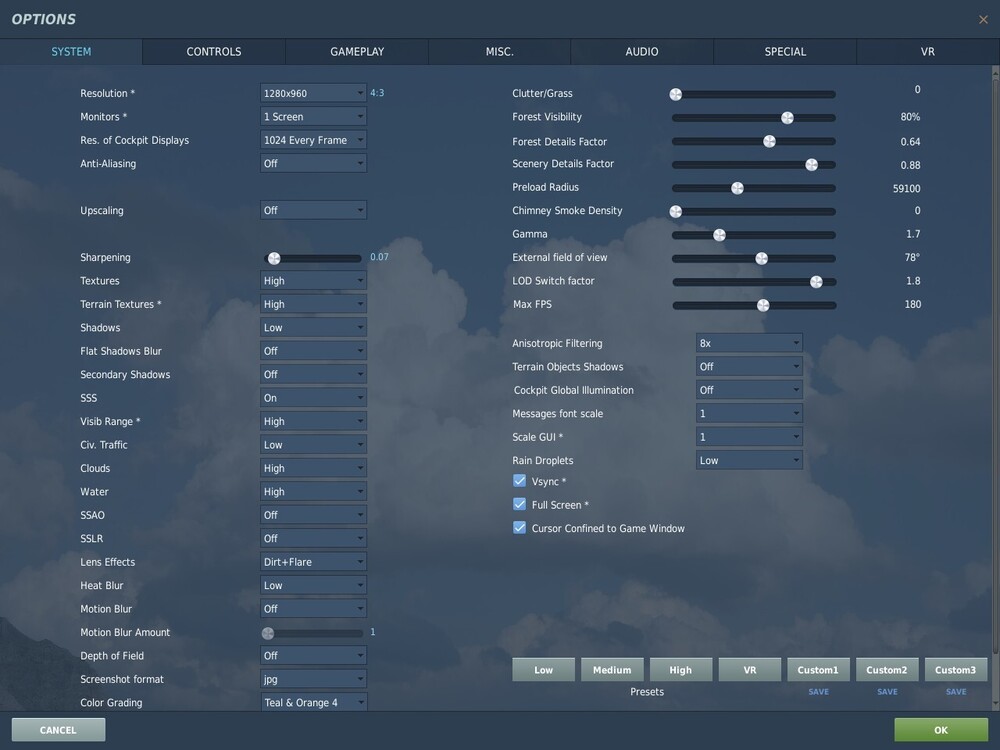
Task: Load the Custom1 preset
Action: click(818, 670)
